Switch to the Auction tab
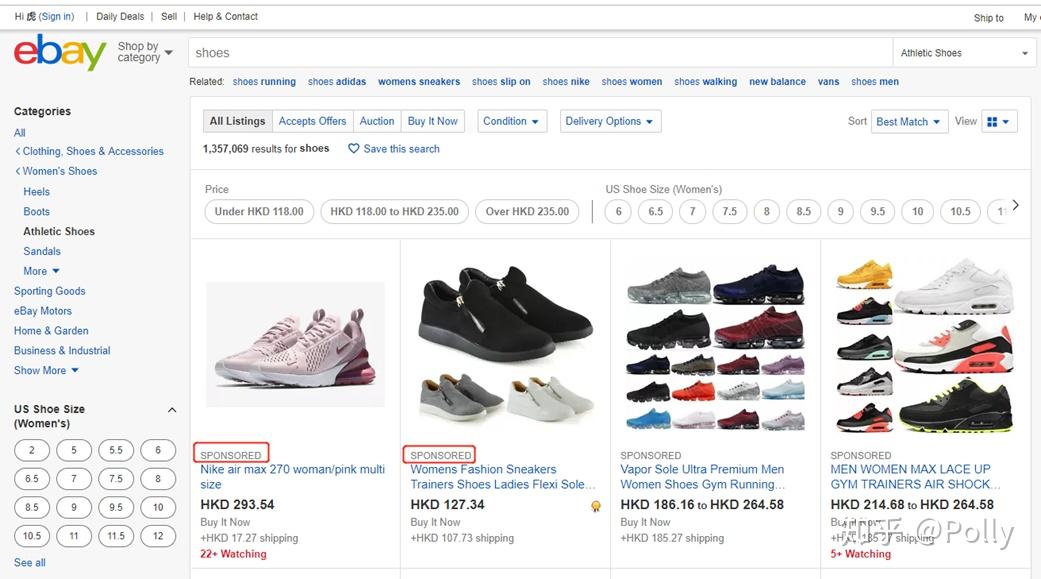1041x579 pixels. pyautogui.click(x=376, y=122)
